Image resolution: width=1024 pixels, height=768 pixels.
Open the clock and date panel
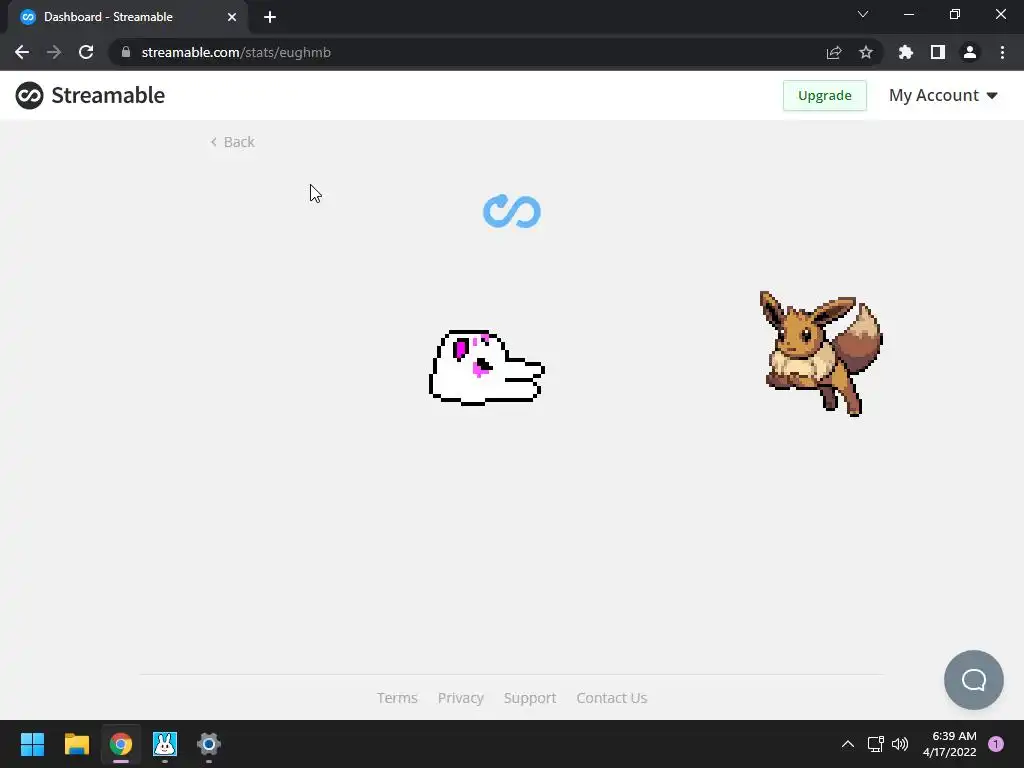950,744
